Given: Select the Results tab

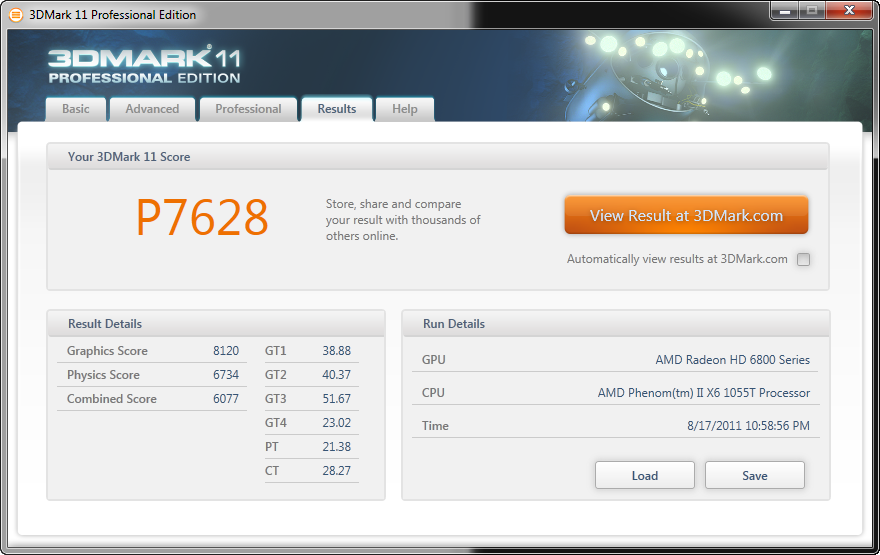Looking at the screenshot, I should (337, 109).
